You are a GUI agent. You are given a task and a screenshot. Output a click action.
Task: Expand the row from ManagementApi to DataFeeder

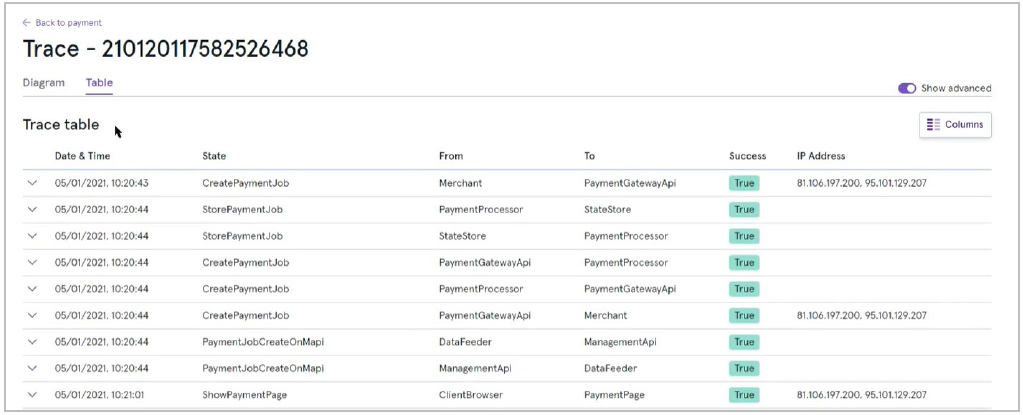click(32, 368)
